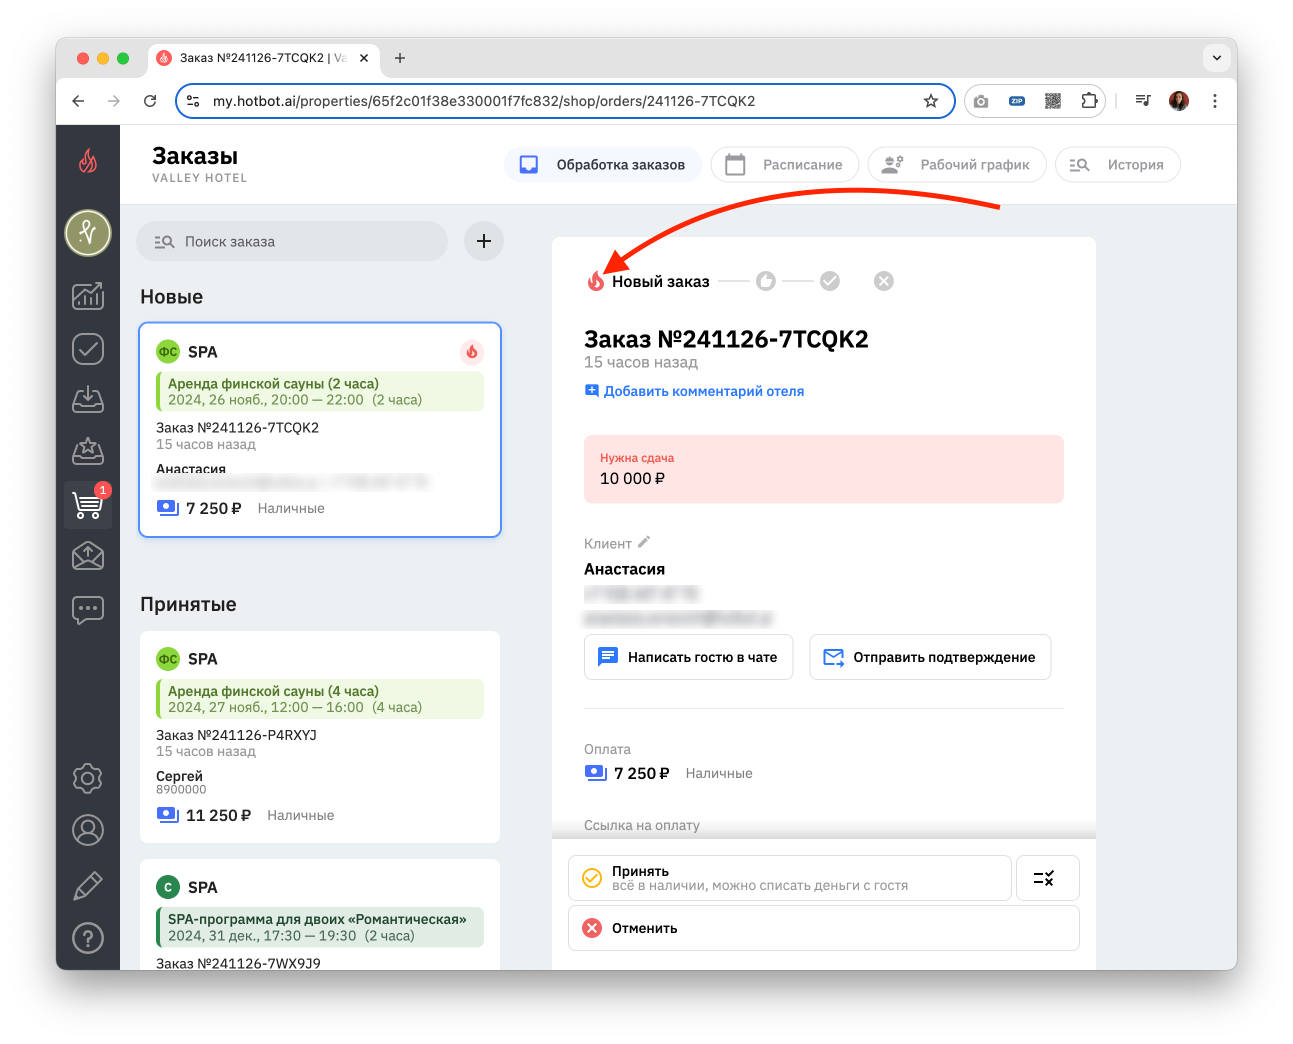Switch to the Рабочий график tab
This screenshot has width=1293, height=1044.
(x=957, y=165)
